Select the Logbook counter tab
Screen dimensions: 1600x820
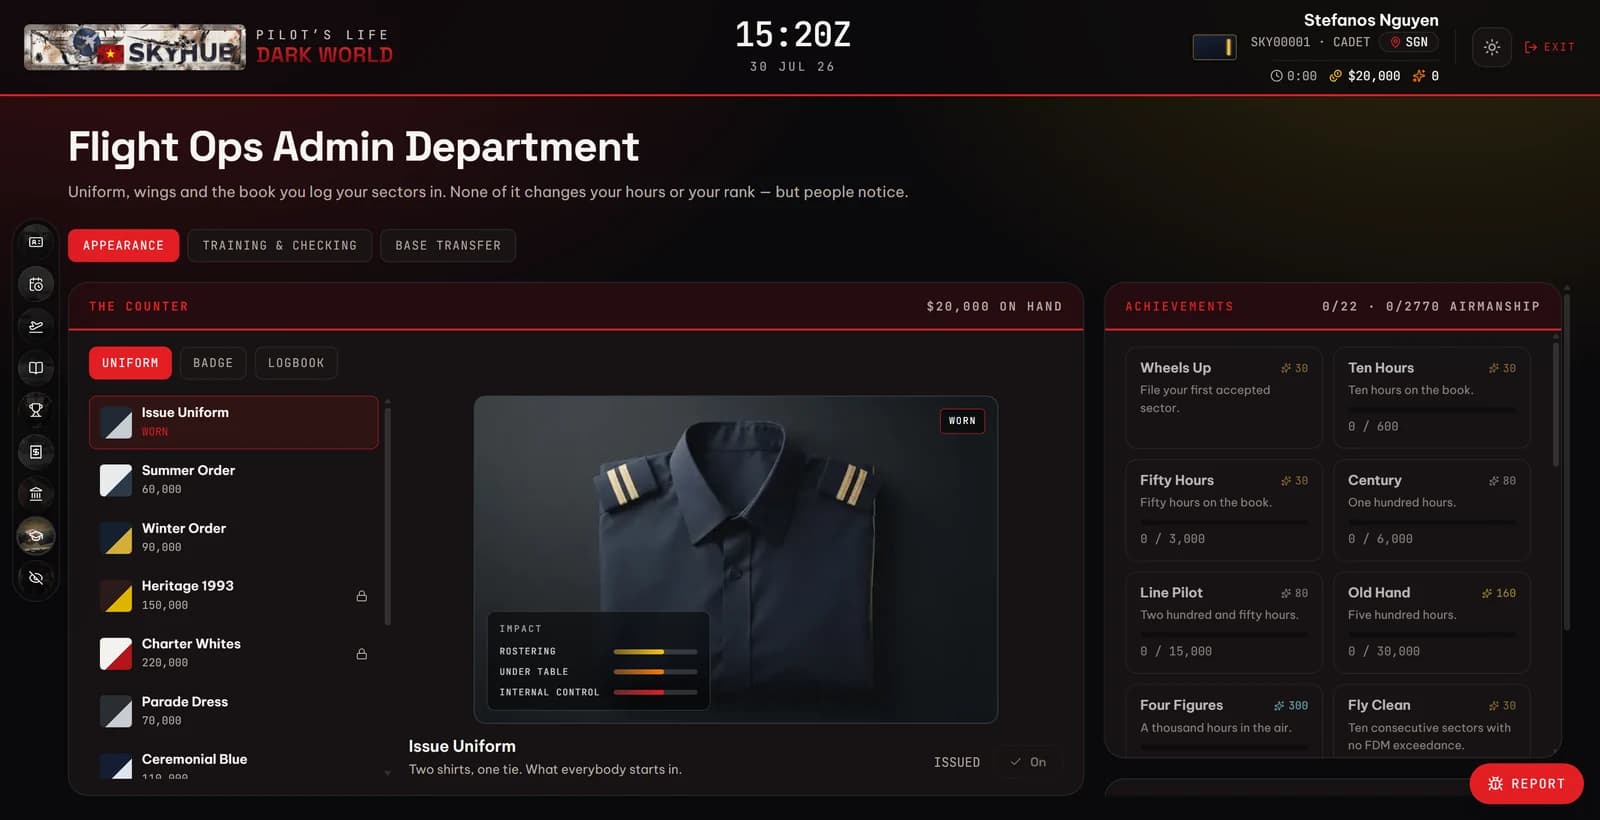tap(296, 363)
